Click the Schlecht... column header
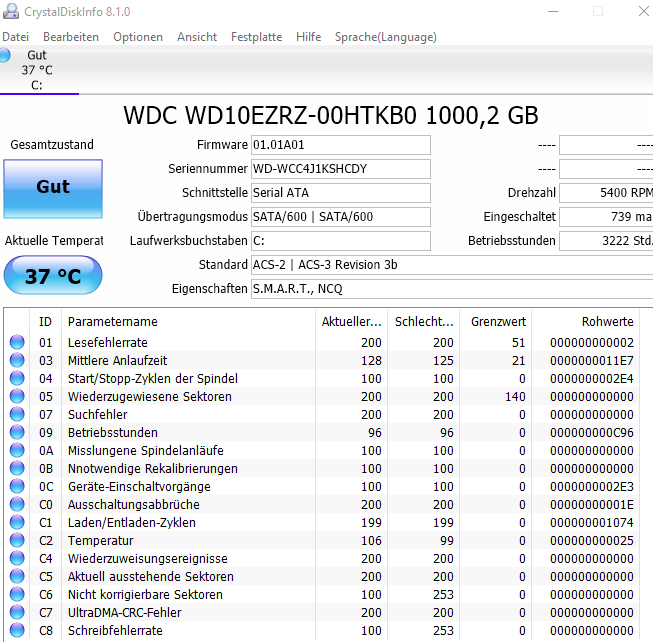This screenshot has height=642, width=653. click(424, 321)
